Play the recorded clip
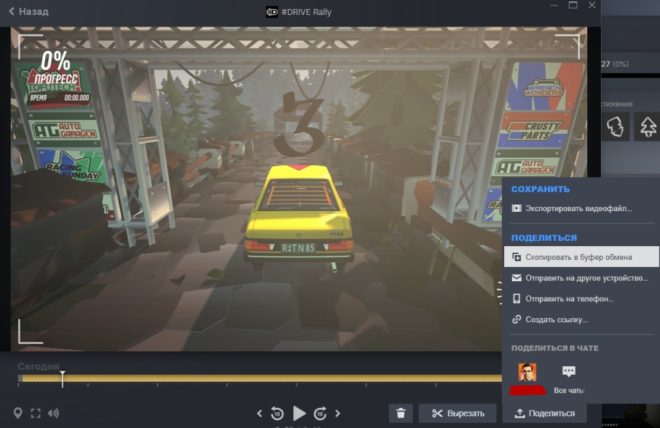 (x=299, y=413)
